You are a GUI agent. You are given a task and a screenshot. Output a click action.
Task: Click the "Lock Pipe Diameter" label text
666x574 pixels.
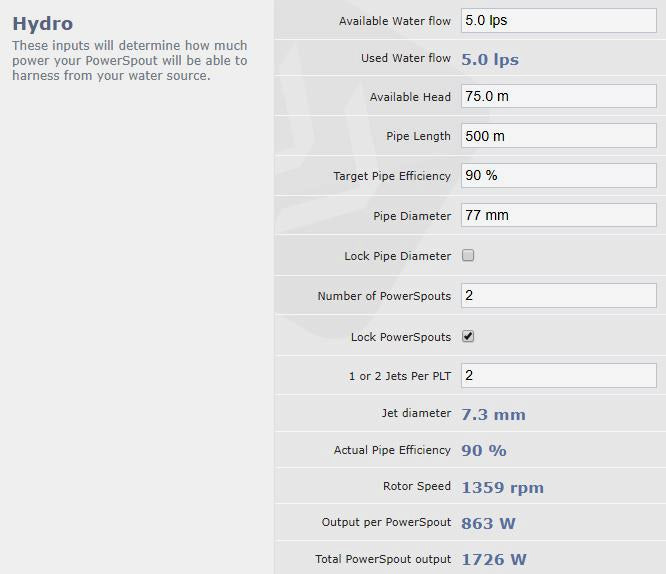pos(397,256)
